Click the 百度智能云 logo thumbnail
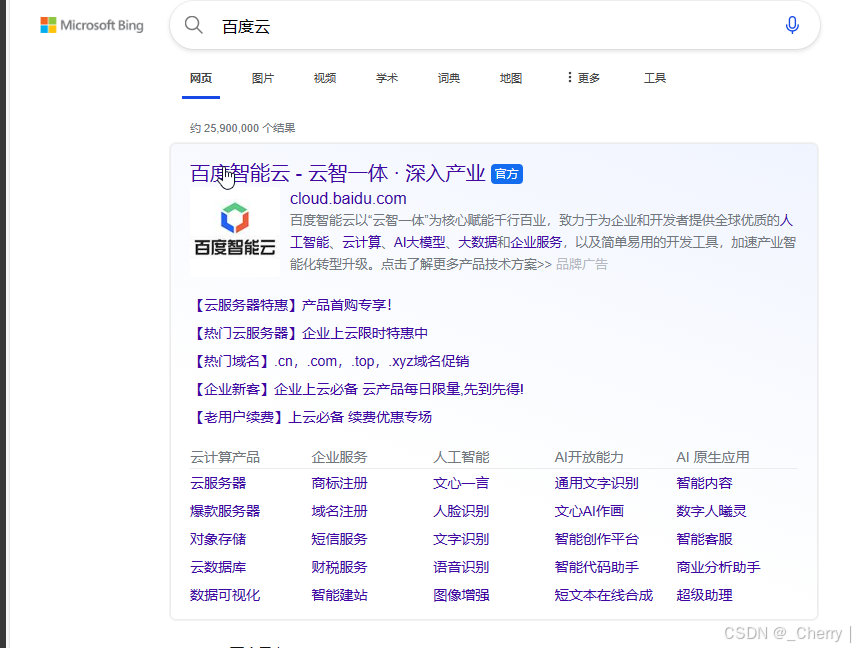The height and width of the screenshot is (648, 862). [235, 232]
